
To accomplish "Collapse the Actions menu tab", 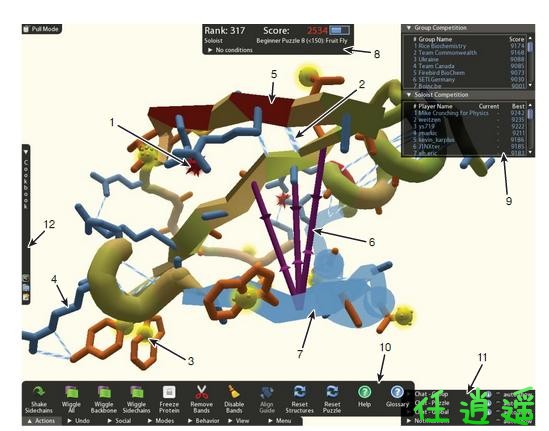I will point(41,420).
